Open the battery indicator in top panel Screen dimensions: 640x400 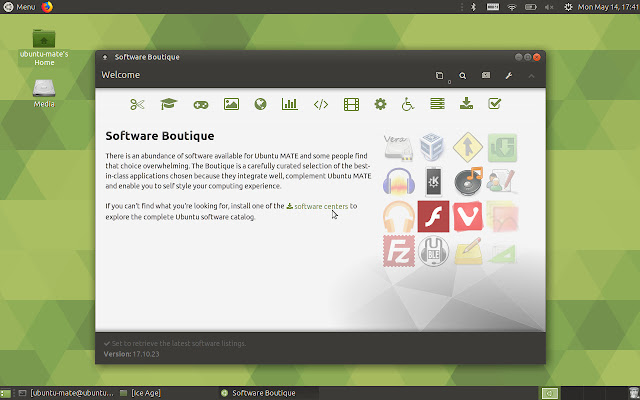(x=530, y=7)
